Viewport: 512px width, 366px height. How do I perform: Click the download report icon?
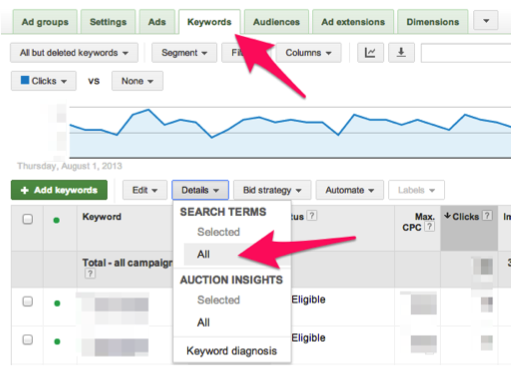coord(401,53)
